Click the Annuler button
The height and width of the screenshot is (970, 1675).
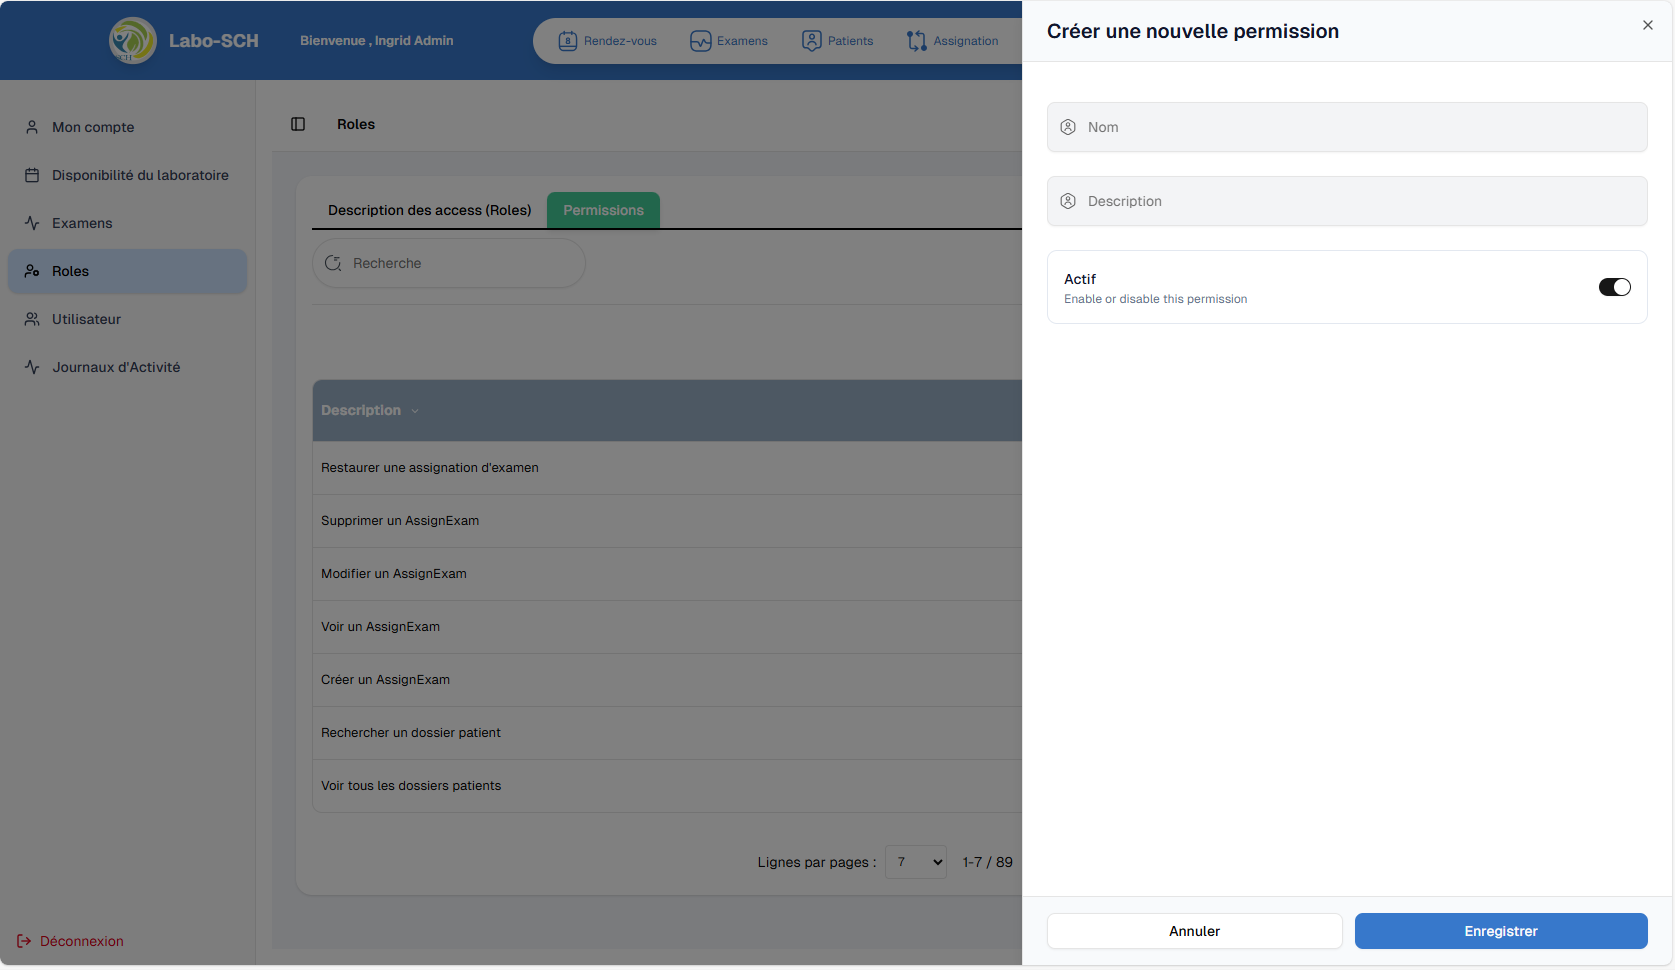(1194, 931)
